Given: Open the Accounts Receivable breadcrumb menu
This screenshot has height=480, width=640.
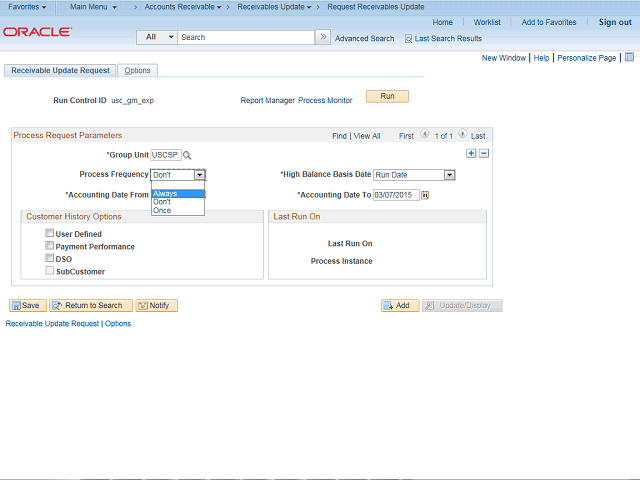Looking at the screenshot, I should tap(182, 7).
